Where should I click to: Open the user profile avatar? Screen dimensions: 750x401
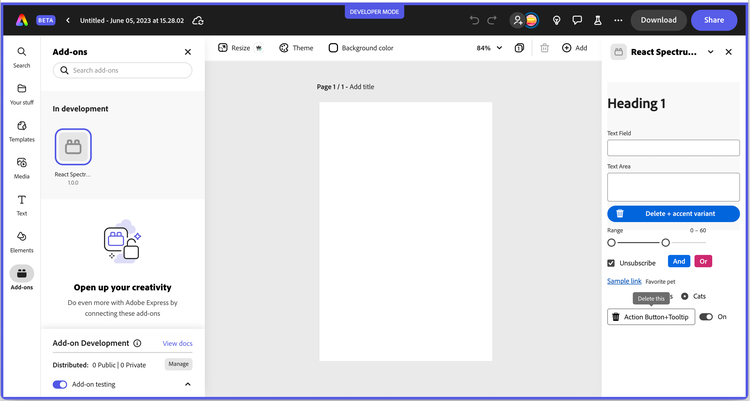[531, 20]
